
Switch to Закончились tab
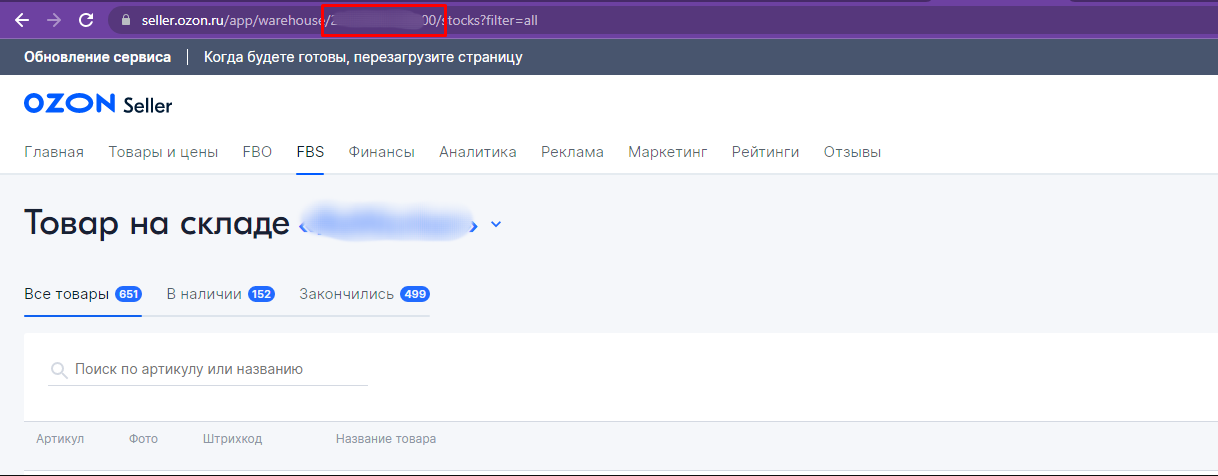pos(364,294)
